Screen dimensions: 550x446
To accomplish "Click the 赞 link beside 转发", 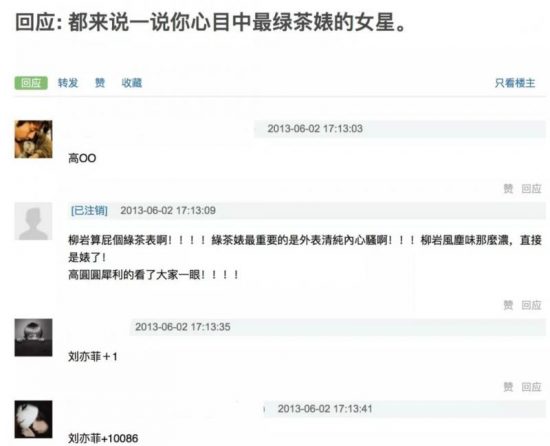I will click(100, 83).
